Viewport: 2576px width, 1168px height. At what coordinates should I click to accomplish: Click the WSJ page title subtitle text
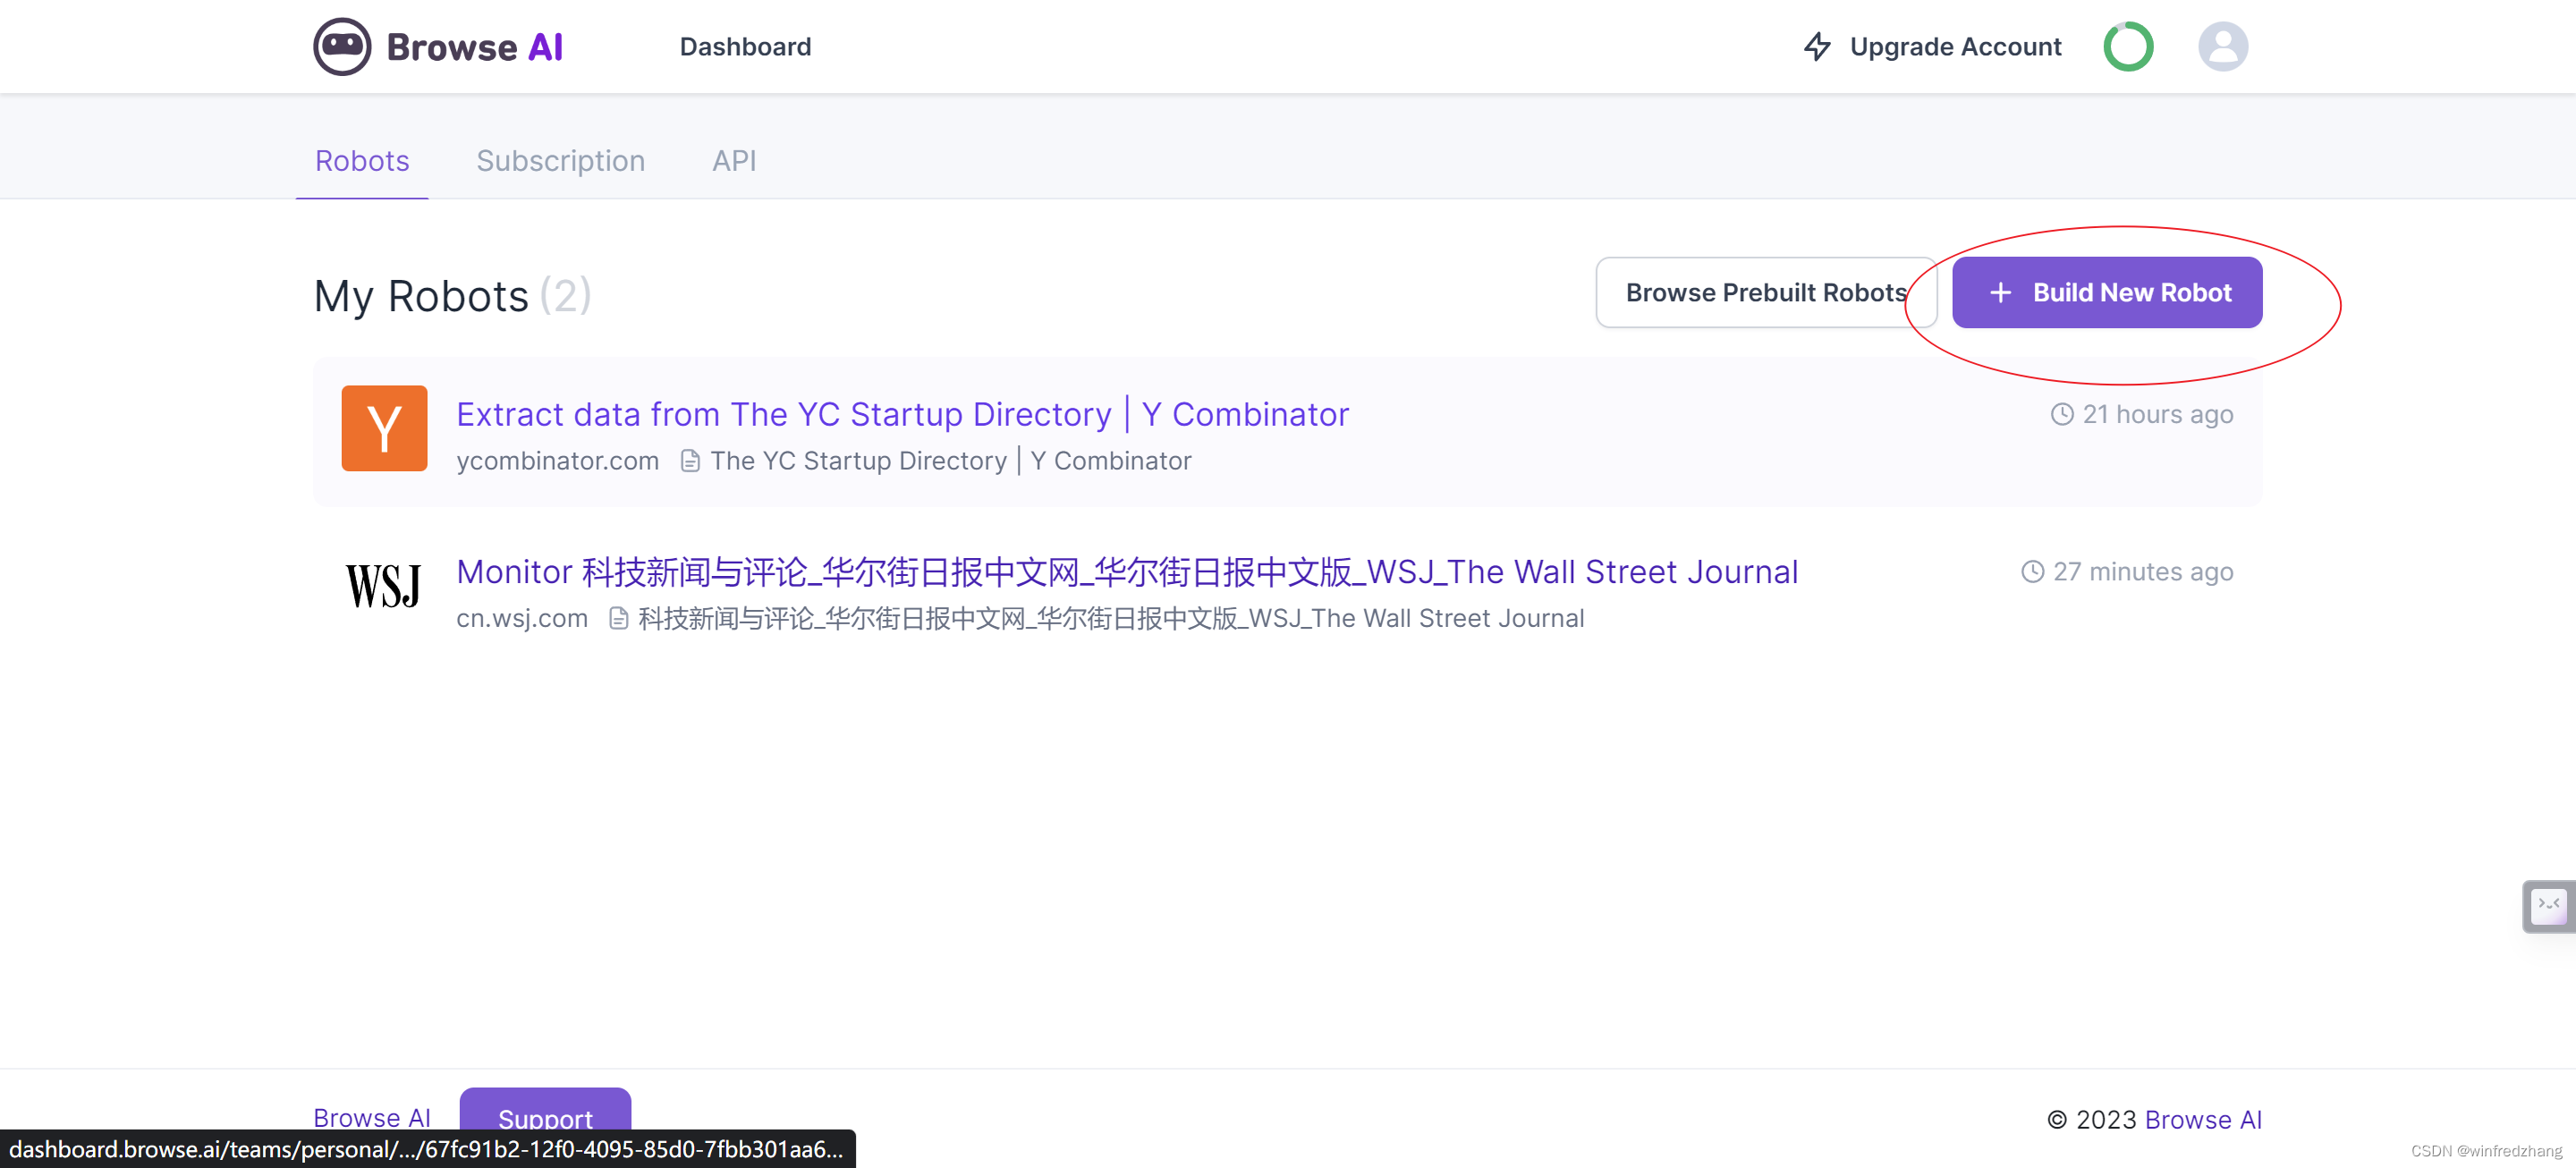[1111, 618]
